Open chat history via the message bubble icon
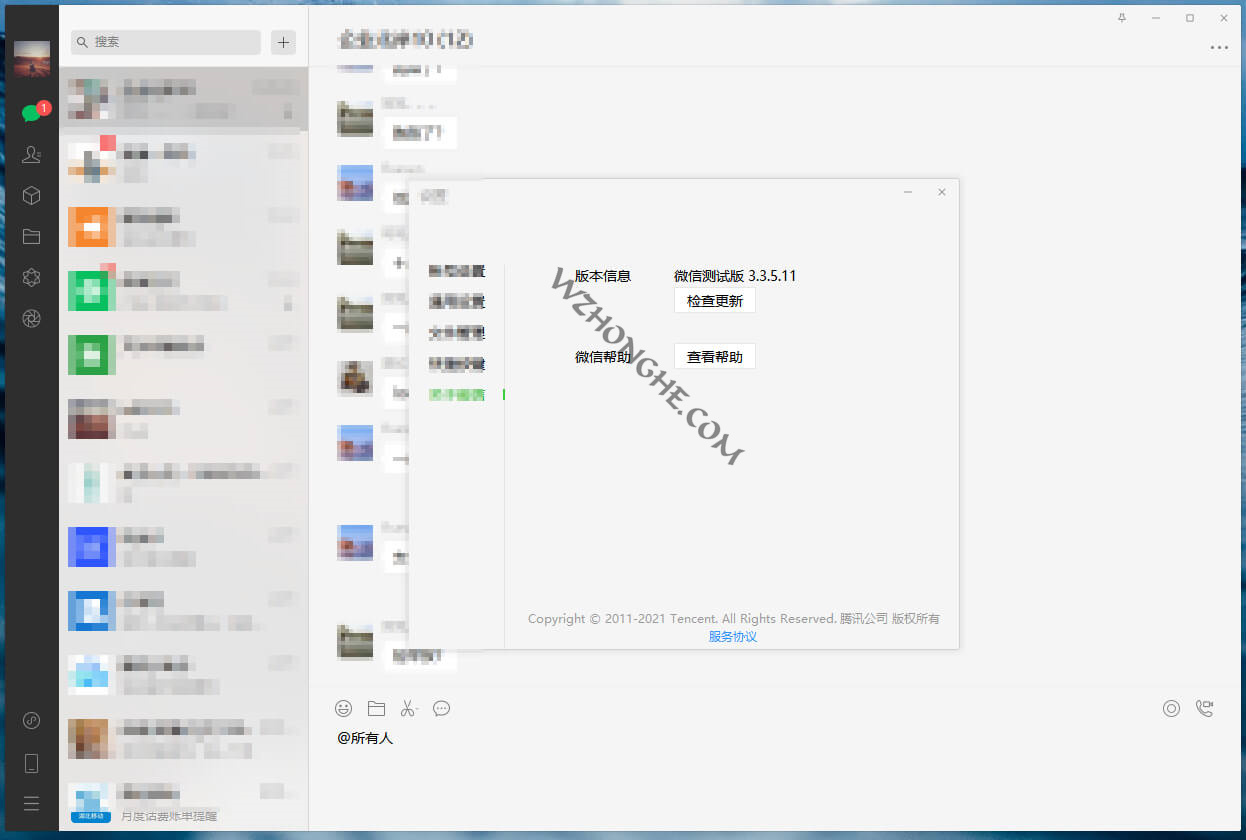Viewport: 1246px width, 840px height. click(x=442, y=708)
